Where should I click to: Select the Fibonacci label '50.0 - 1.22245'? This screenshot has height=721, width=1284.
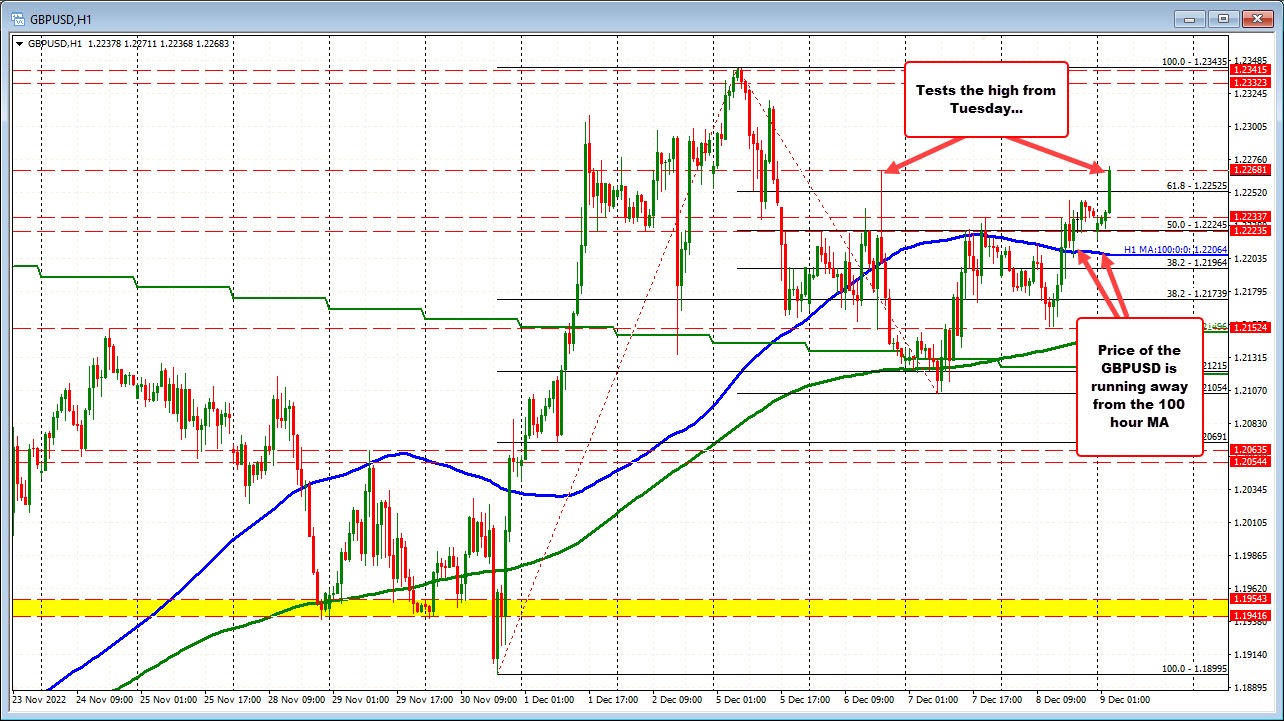tap(1198, 225)
